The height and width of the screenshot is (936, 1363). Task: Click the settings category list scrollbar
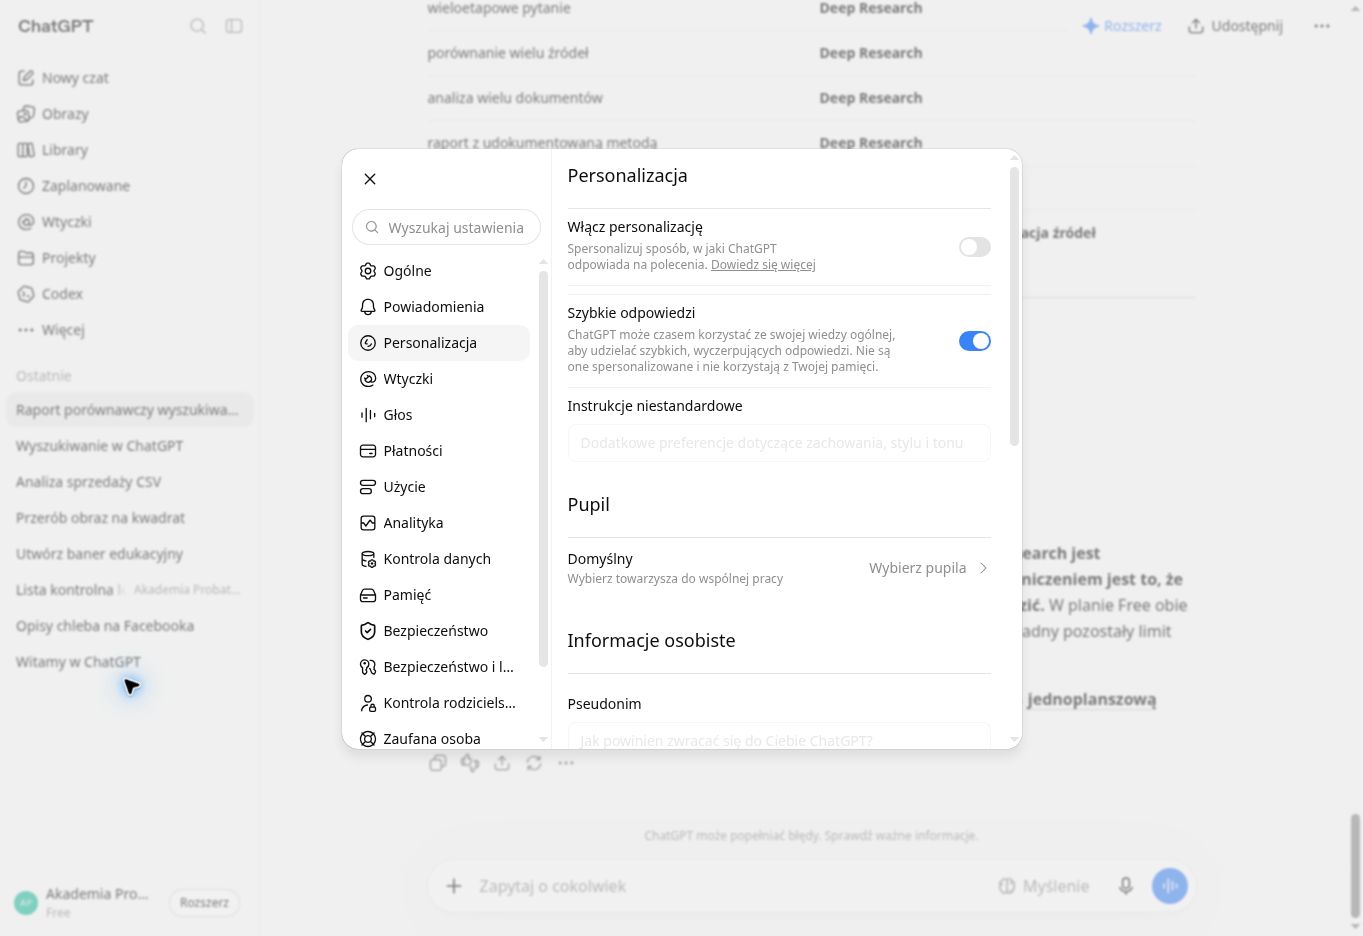point(543,468)
